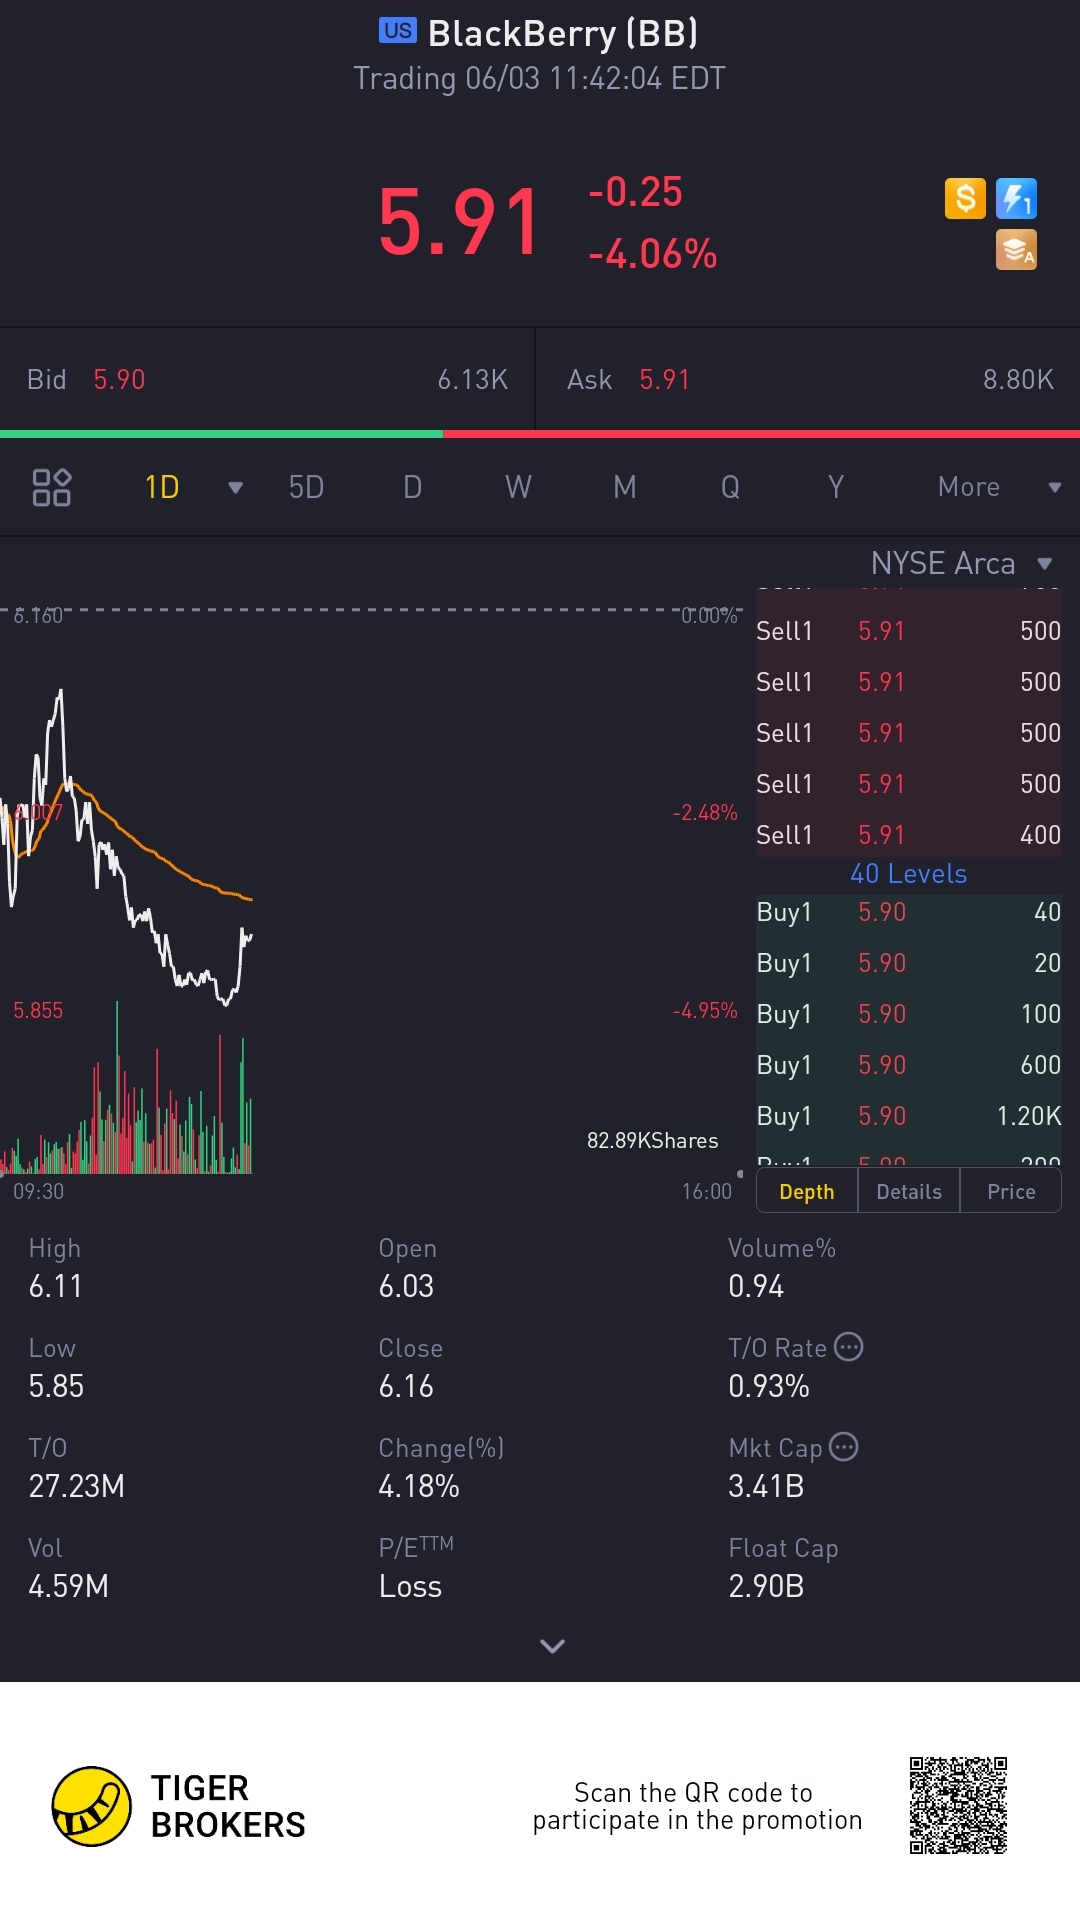Viewport: 1080px width, 1931px height.
Task: Tap the Volume% 0.94 value
Action: pyautogui.click(x=756, y=1286)
